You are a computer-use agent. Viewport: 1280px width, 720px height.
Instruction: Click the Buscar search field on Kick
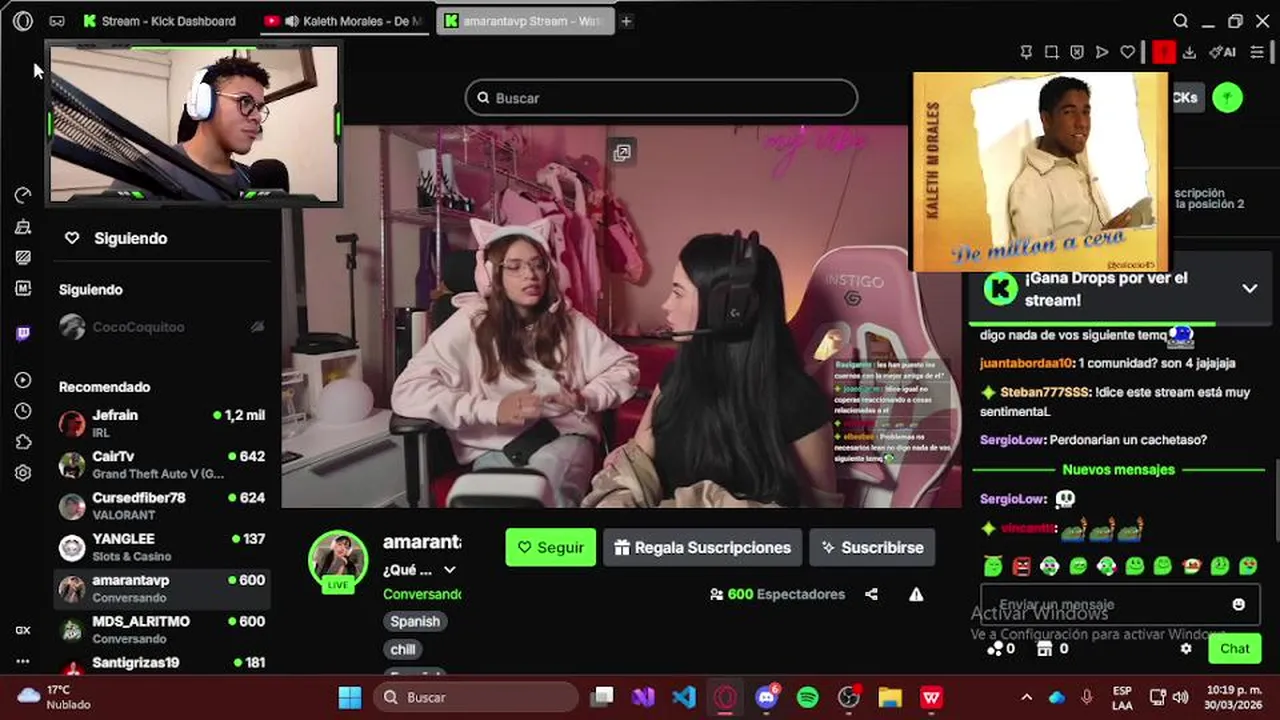pyautogui.click(x=661, y=98)
